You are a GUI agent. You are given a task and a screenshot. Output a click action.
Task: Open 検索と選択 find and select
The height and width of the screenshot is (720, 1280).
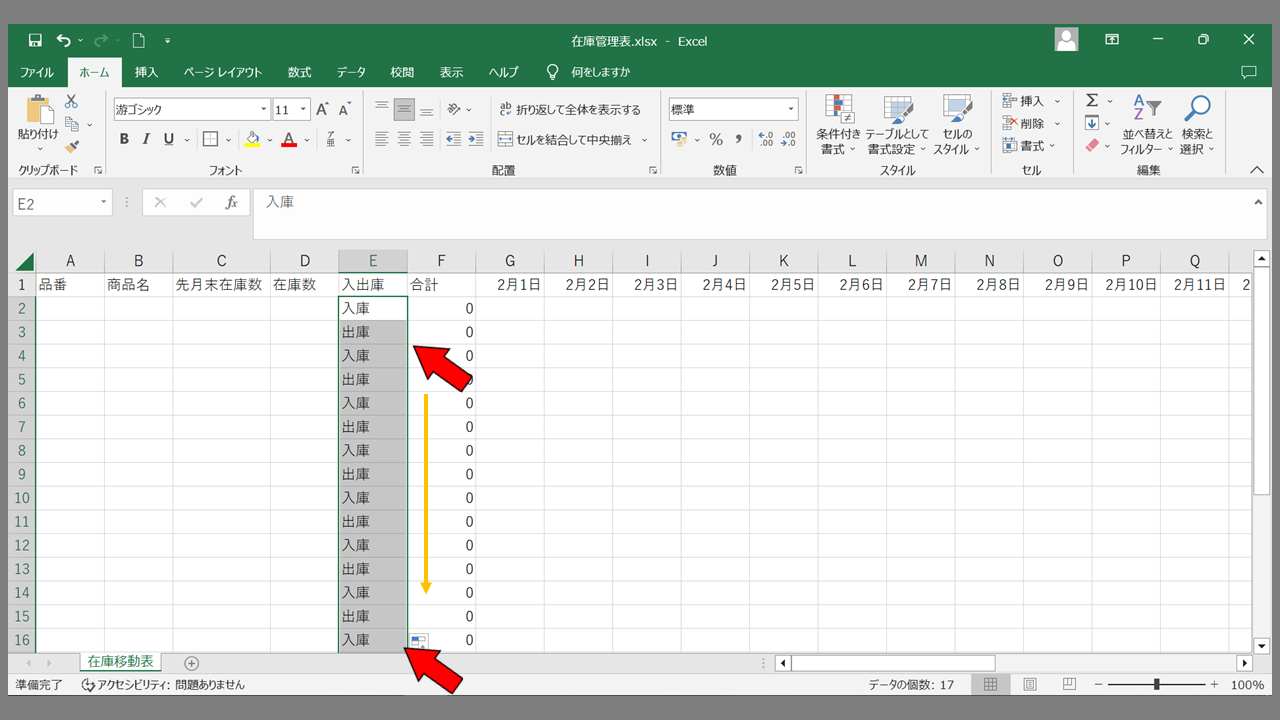pyautogui.click(x=1196, y=125)
